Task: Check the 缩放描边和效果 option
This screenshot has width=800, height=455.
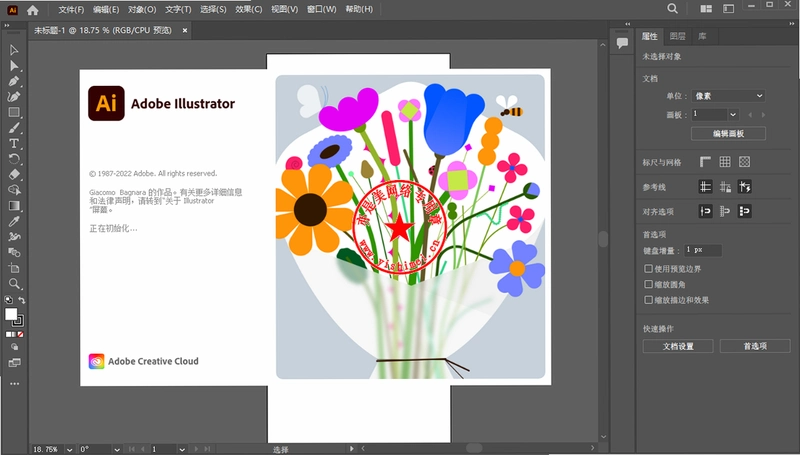Action: click(x=648, y=300)
